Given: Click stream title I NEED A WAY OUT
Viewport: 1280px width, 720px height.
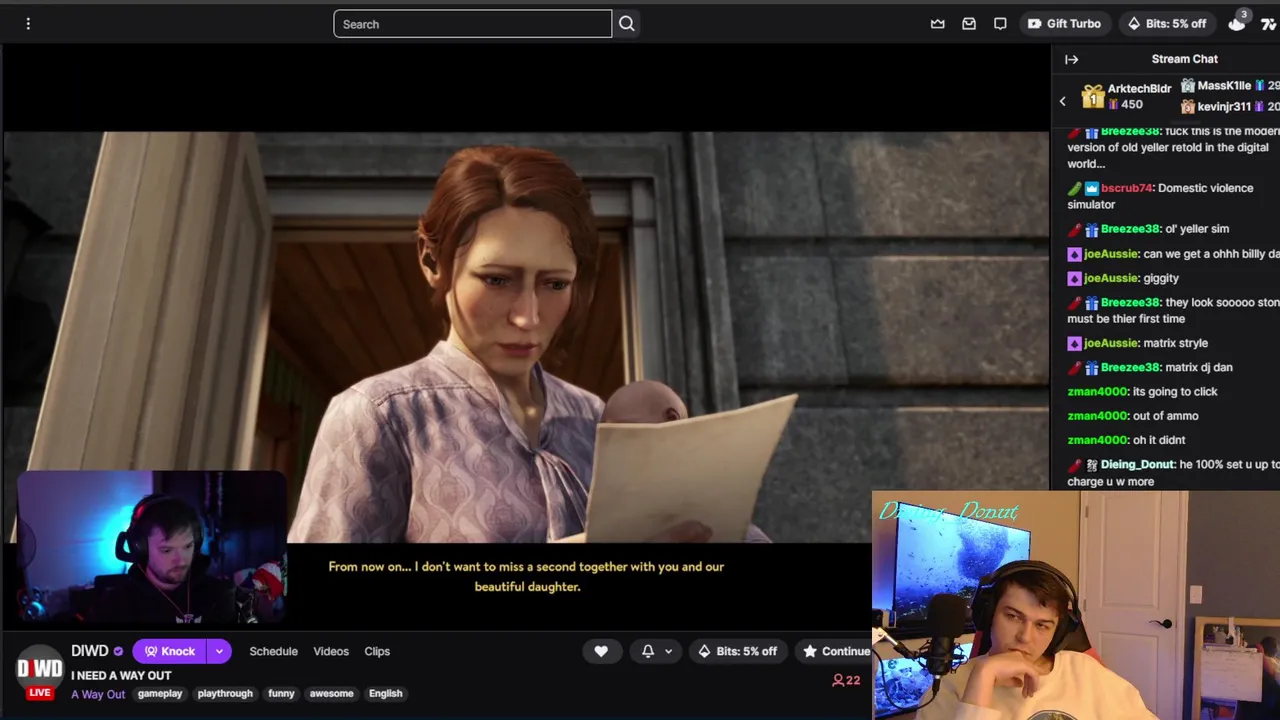Looking at the screenshot, I should pyautogui.click(x=121, y=676).
